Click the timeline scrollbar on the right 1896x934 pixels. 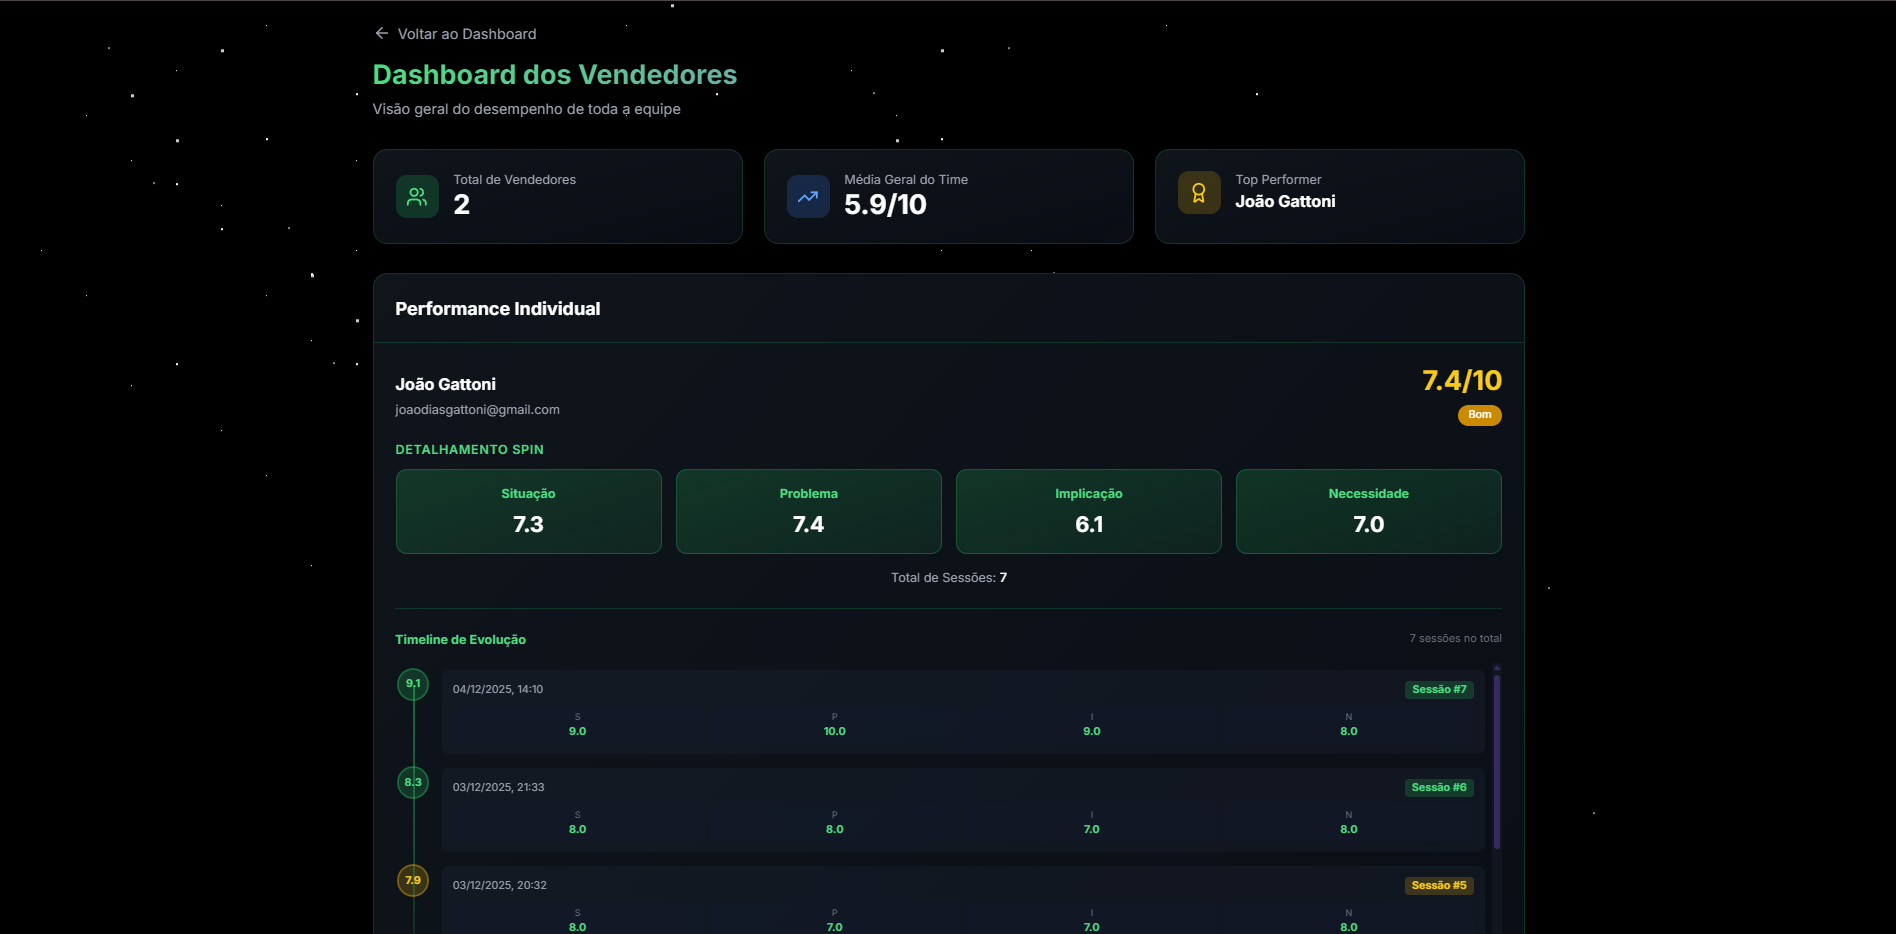(x=1497, y=760)
